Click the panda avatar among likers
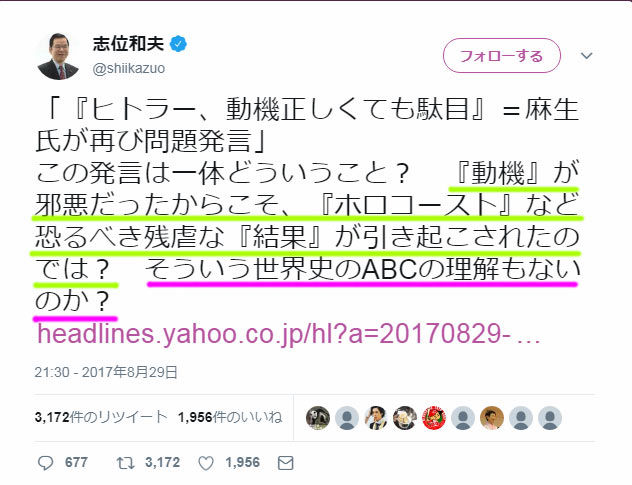This screenshot has height=485, width=632. pyautogui.click(x=318, y=418)
